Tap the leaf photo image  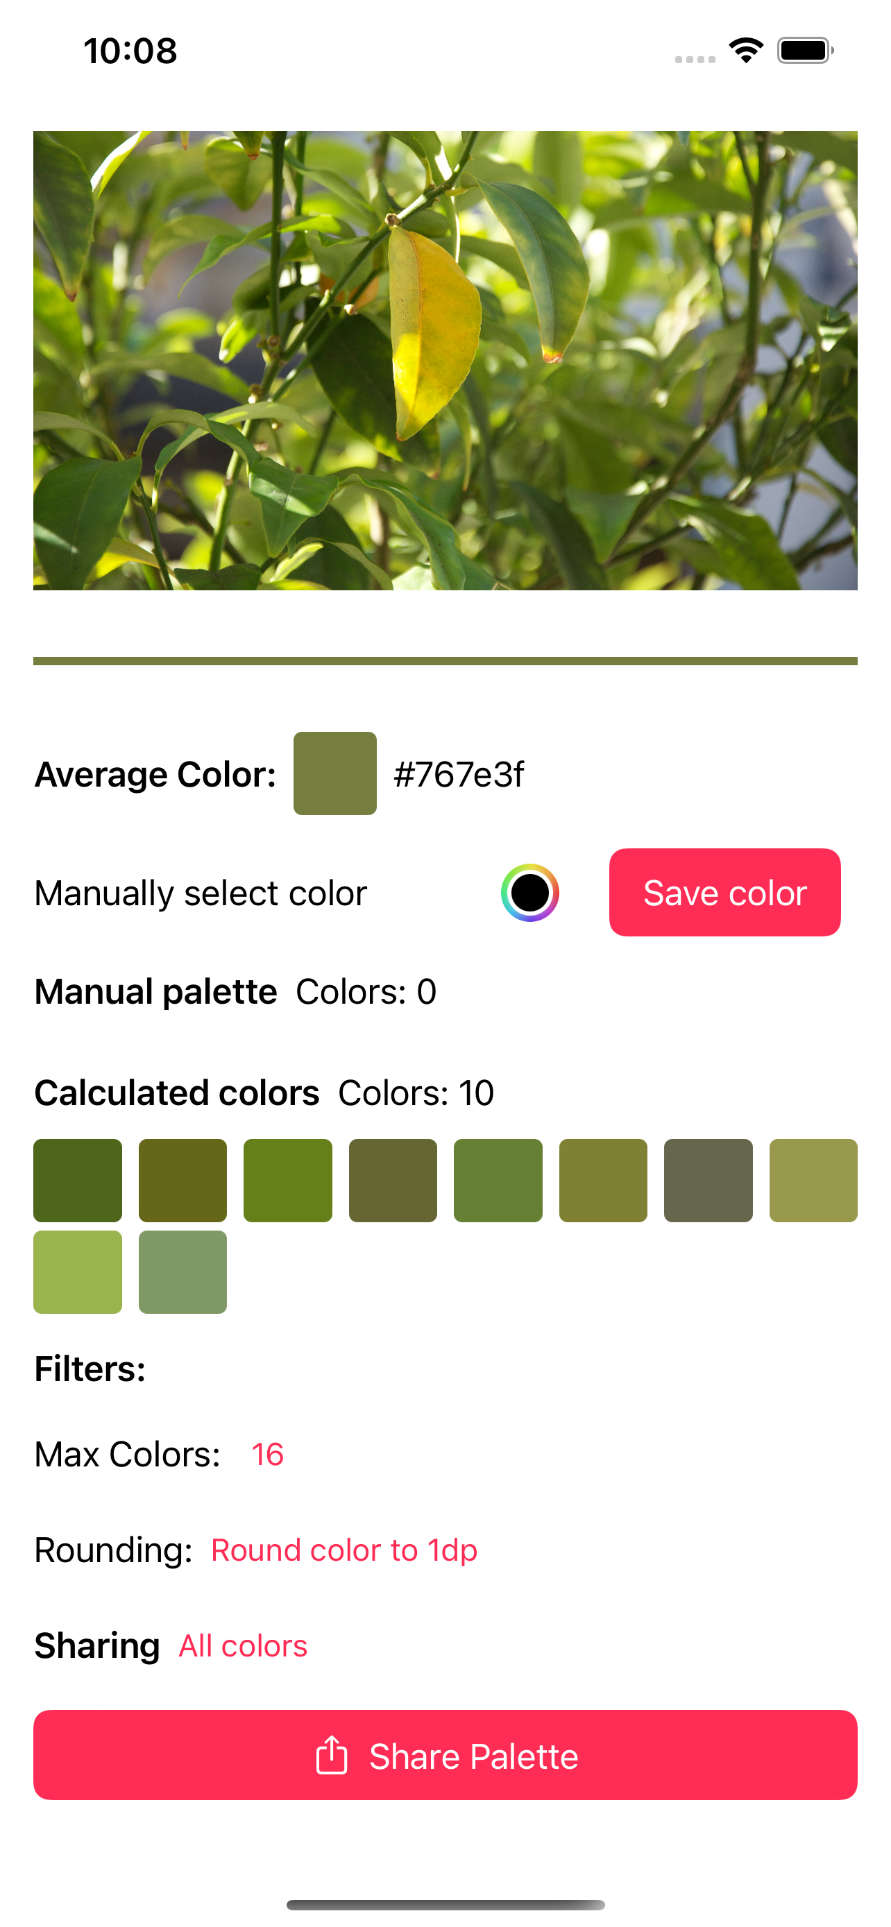(x=445, y=360)
